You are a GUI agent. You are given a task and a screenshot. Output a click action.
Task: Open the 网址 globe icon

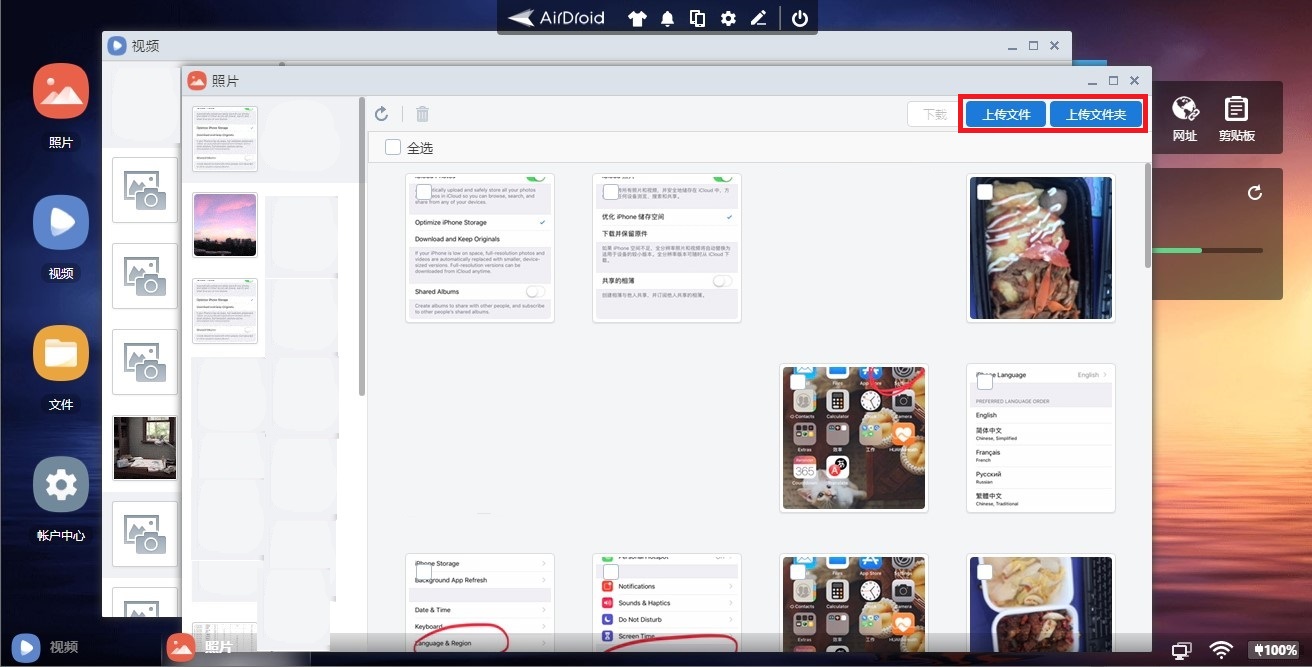[x=1185, y=109]
